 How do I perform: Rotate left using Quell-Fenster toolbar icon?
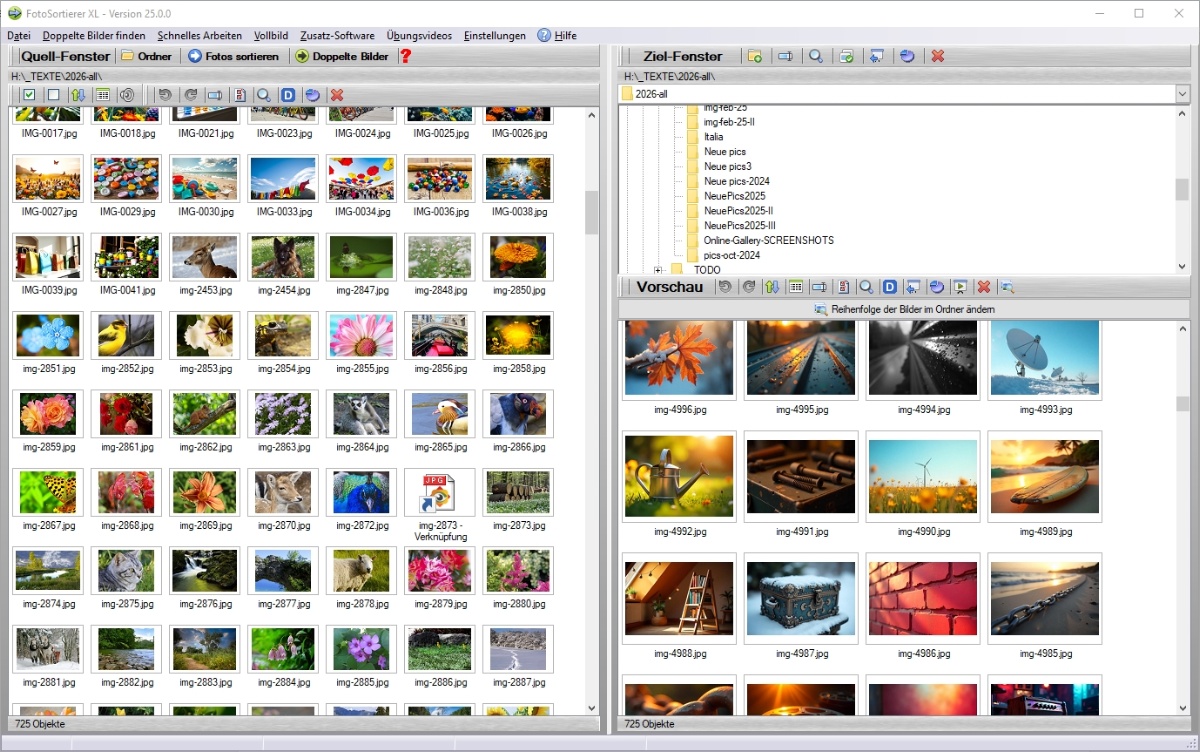tap(165, 95)
